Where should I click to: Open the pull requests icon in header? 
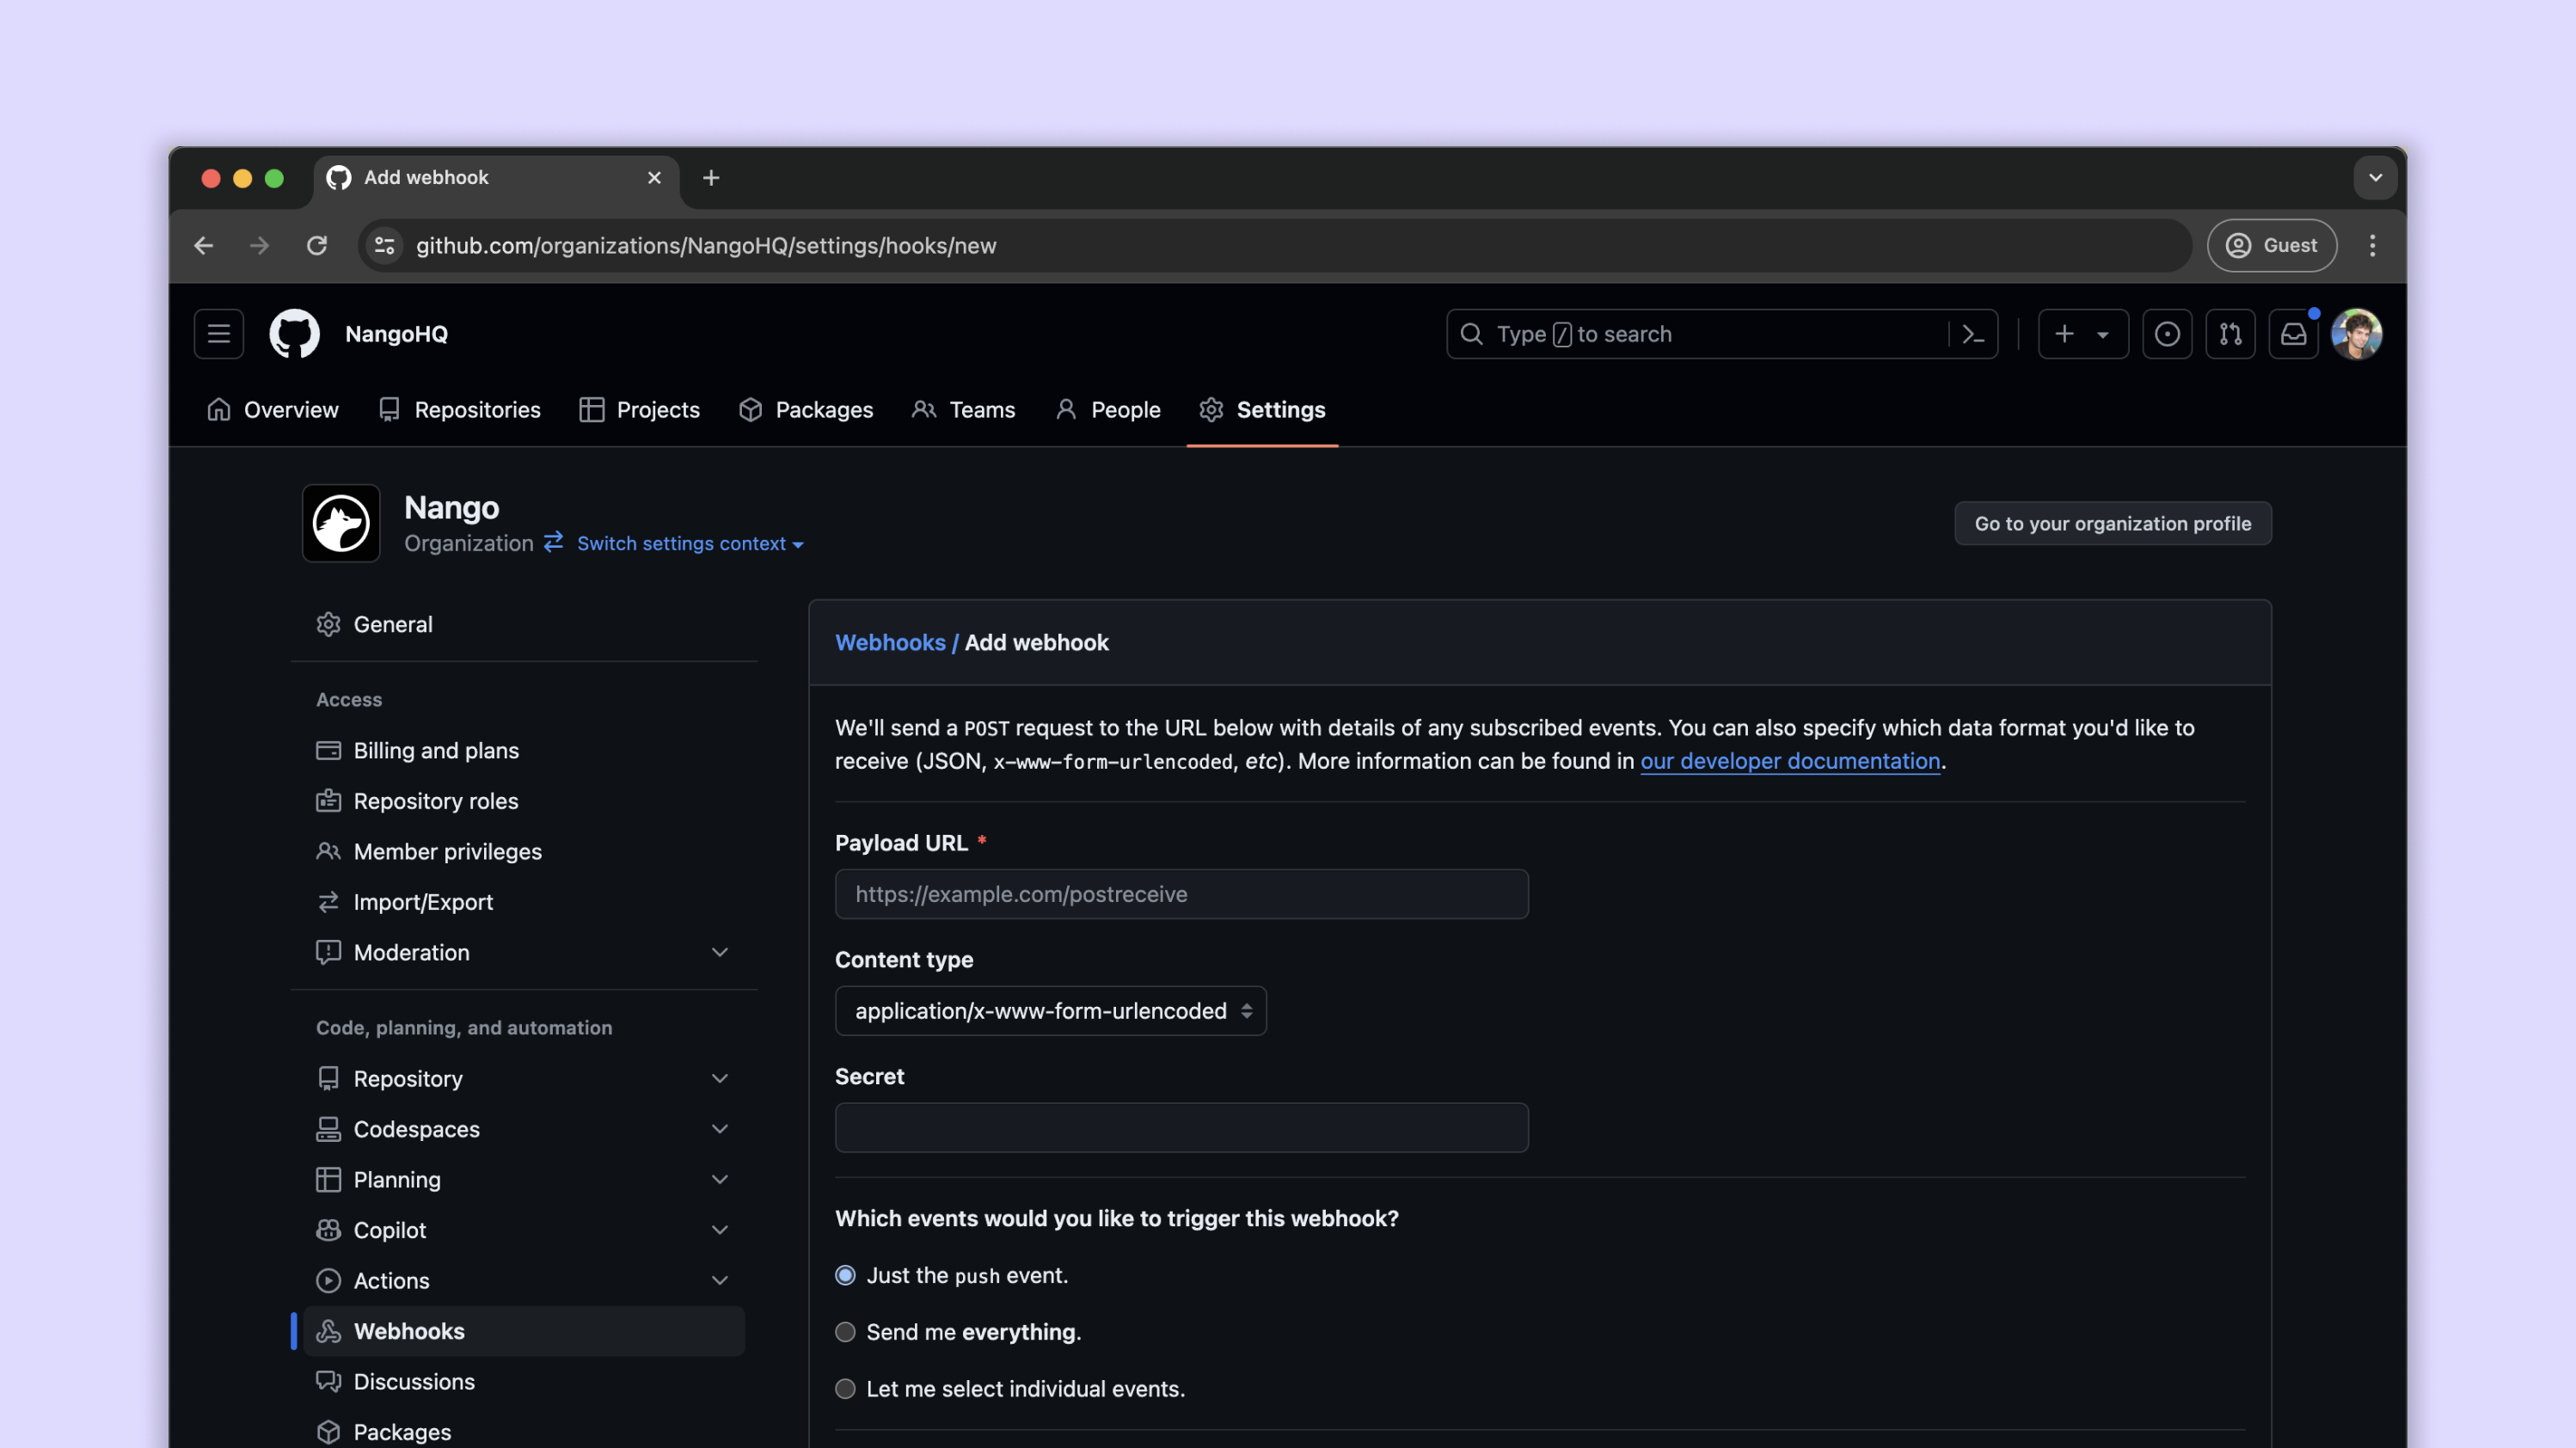(2230, 334)
